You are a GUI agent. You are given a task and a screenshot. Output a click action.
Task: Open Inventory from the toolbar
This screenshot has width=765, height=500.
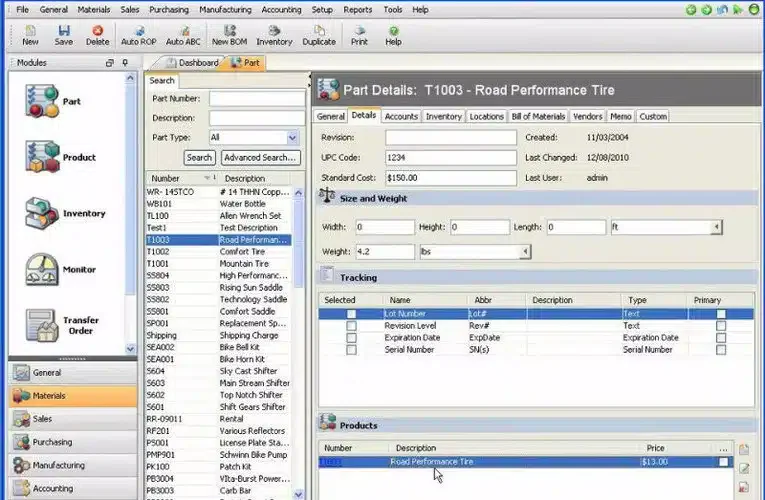[274, 36]
